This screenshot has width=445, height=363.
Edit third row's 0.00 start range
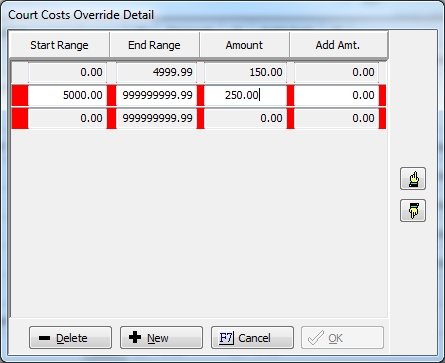67,118
